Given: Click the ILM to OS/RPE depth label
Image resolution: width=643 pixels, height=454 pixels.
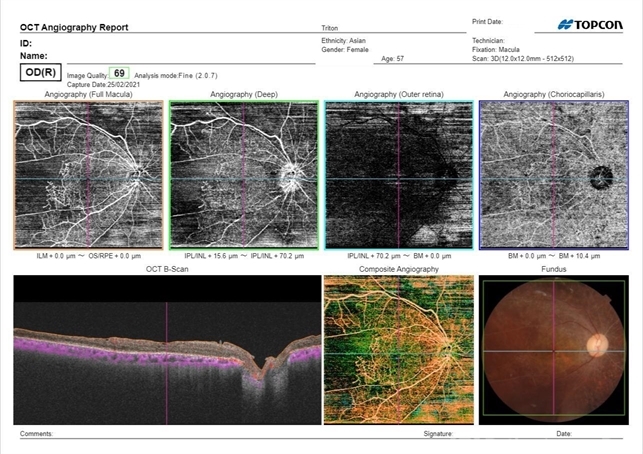Looking at the screenshot, I should (x=88, y=258).
